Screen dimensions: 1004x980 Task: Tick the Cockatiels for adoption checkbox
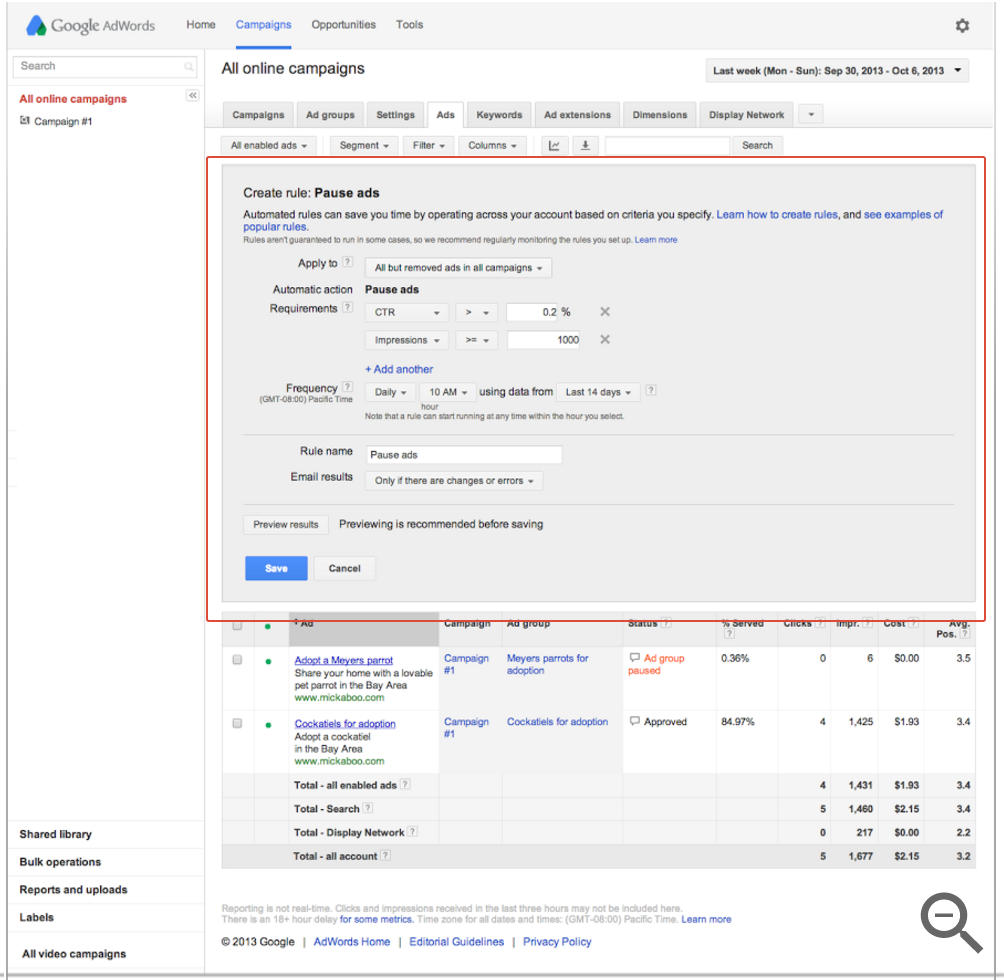coord(237,723)
